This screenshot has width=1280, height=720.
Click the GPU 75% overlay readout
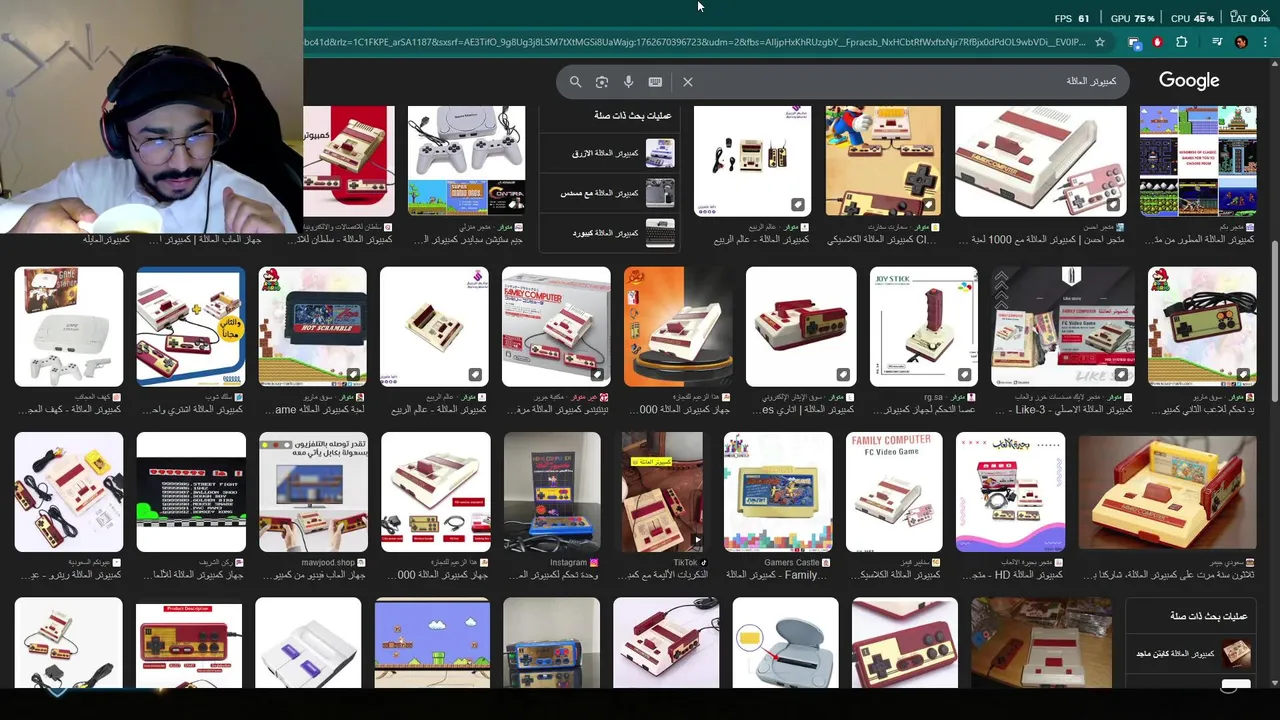click(1132, 18)
